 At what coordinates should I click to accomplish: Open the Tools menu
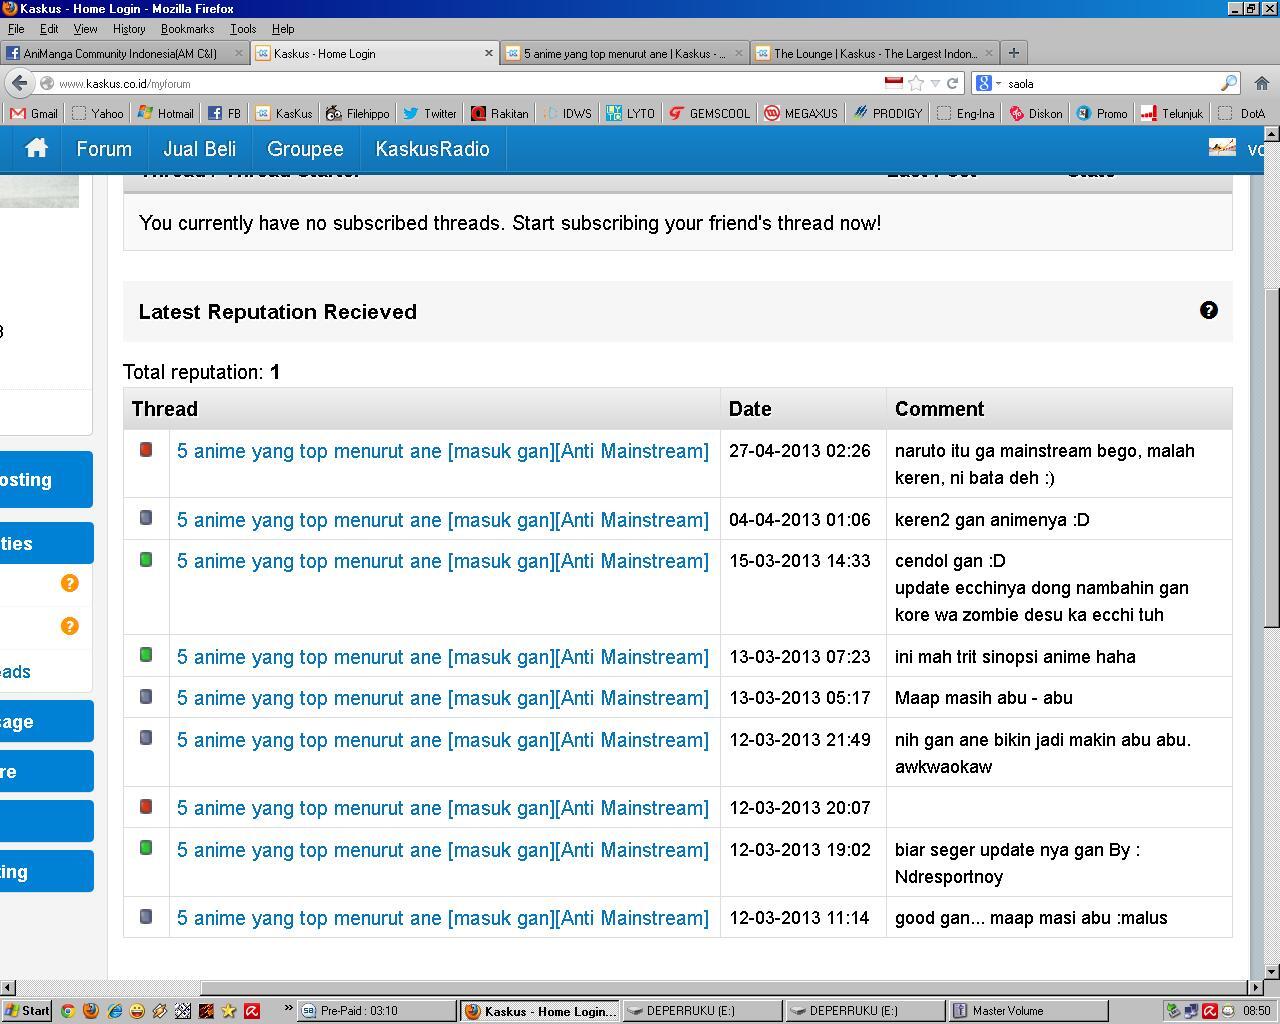pos(243,29)
